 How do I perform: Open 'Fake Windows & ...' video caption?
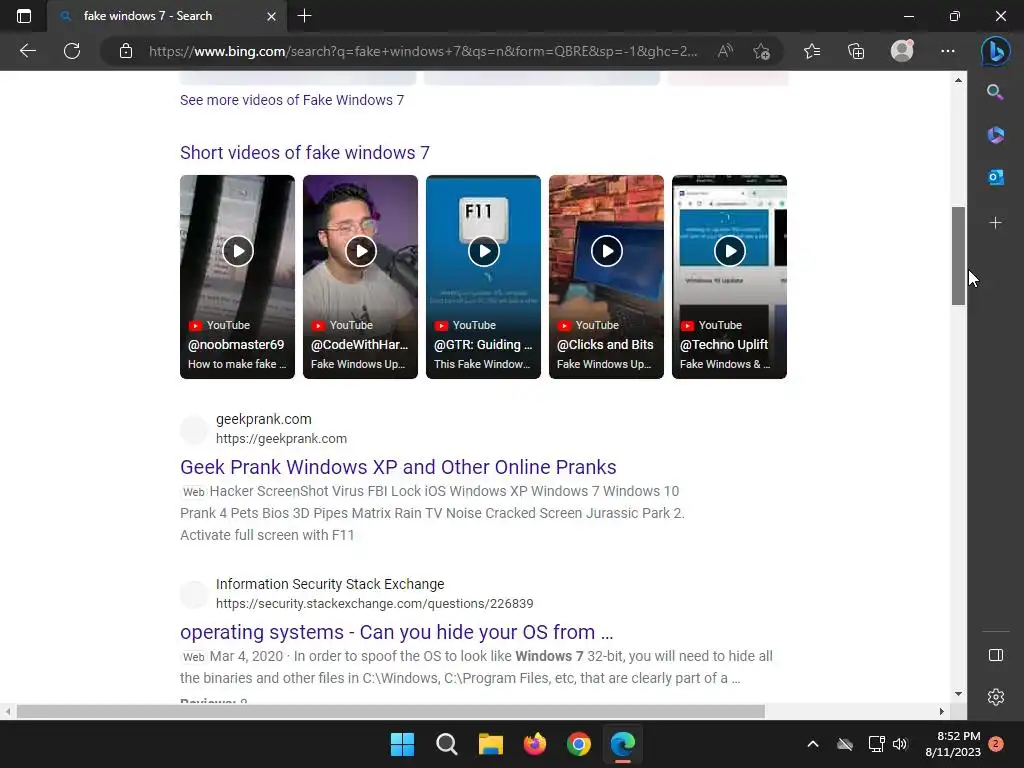[725, 364]
